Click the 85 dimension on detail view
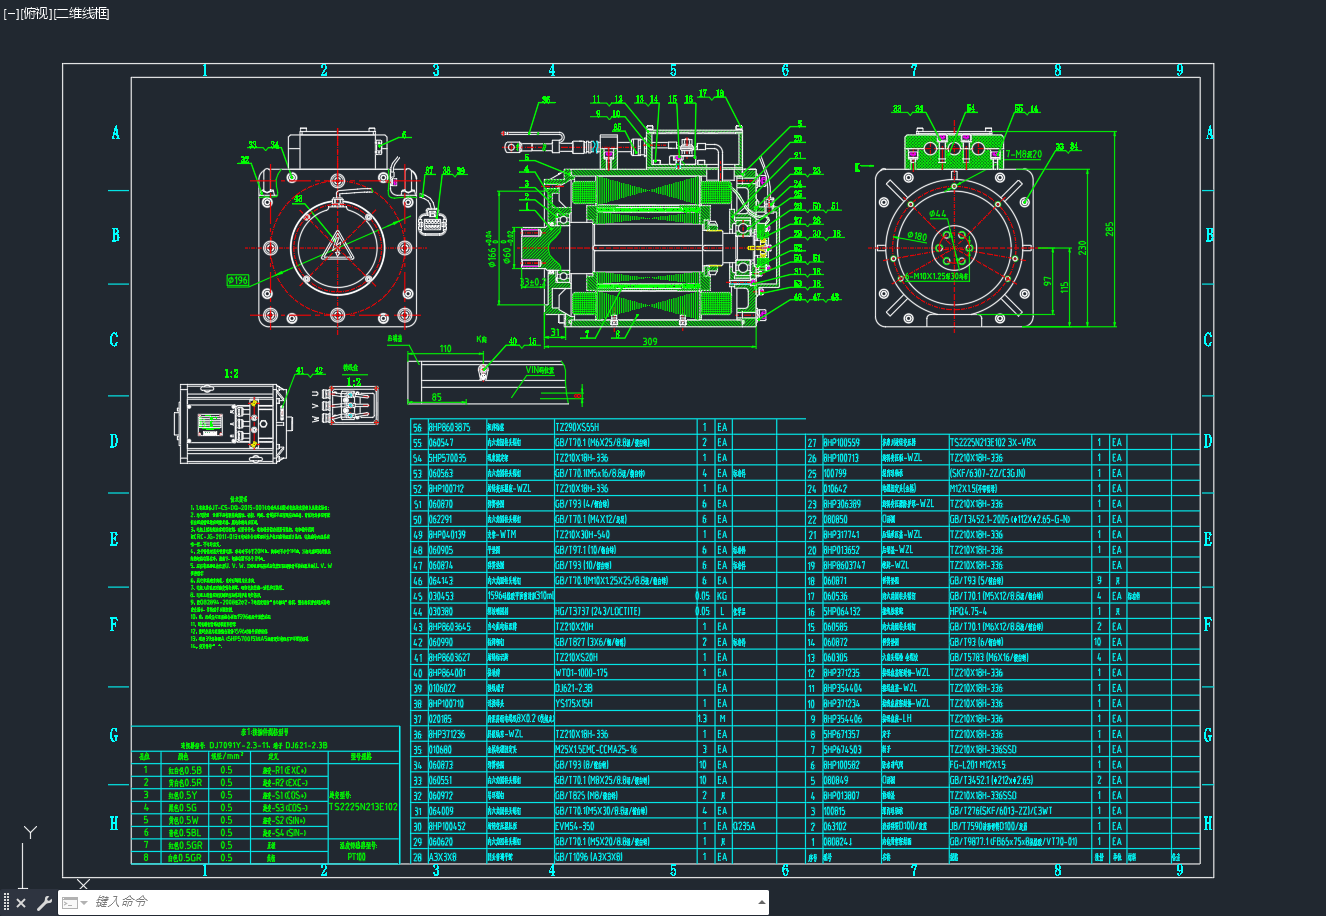1326x916 pixels. [x=437, y=397]
